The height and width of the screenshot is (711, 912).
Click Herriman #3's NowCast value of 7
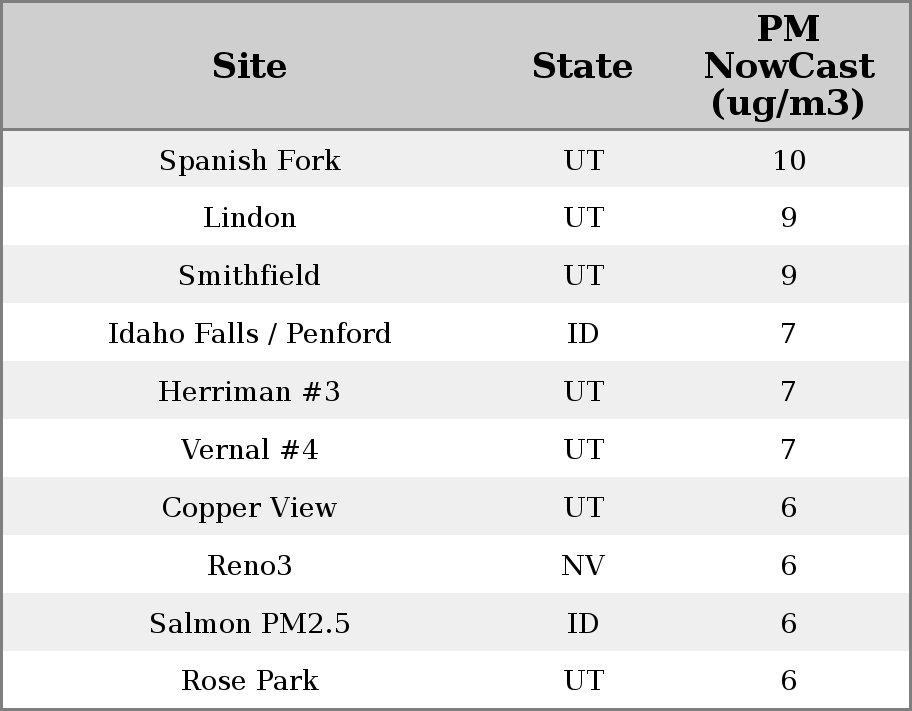[788, 392]
